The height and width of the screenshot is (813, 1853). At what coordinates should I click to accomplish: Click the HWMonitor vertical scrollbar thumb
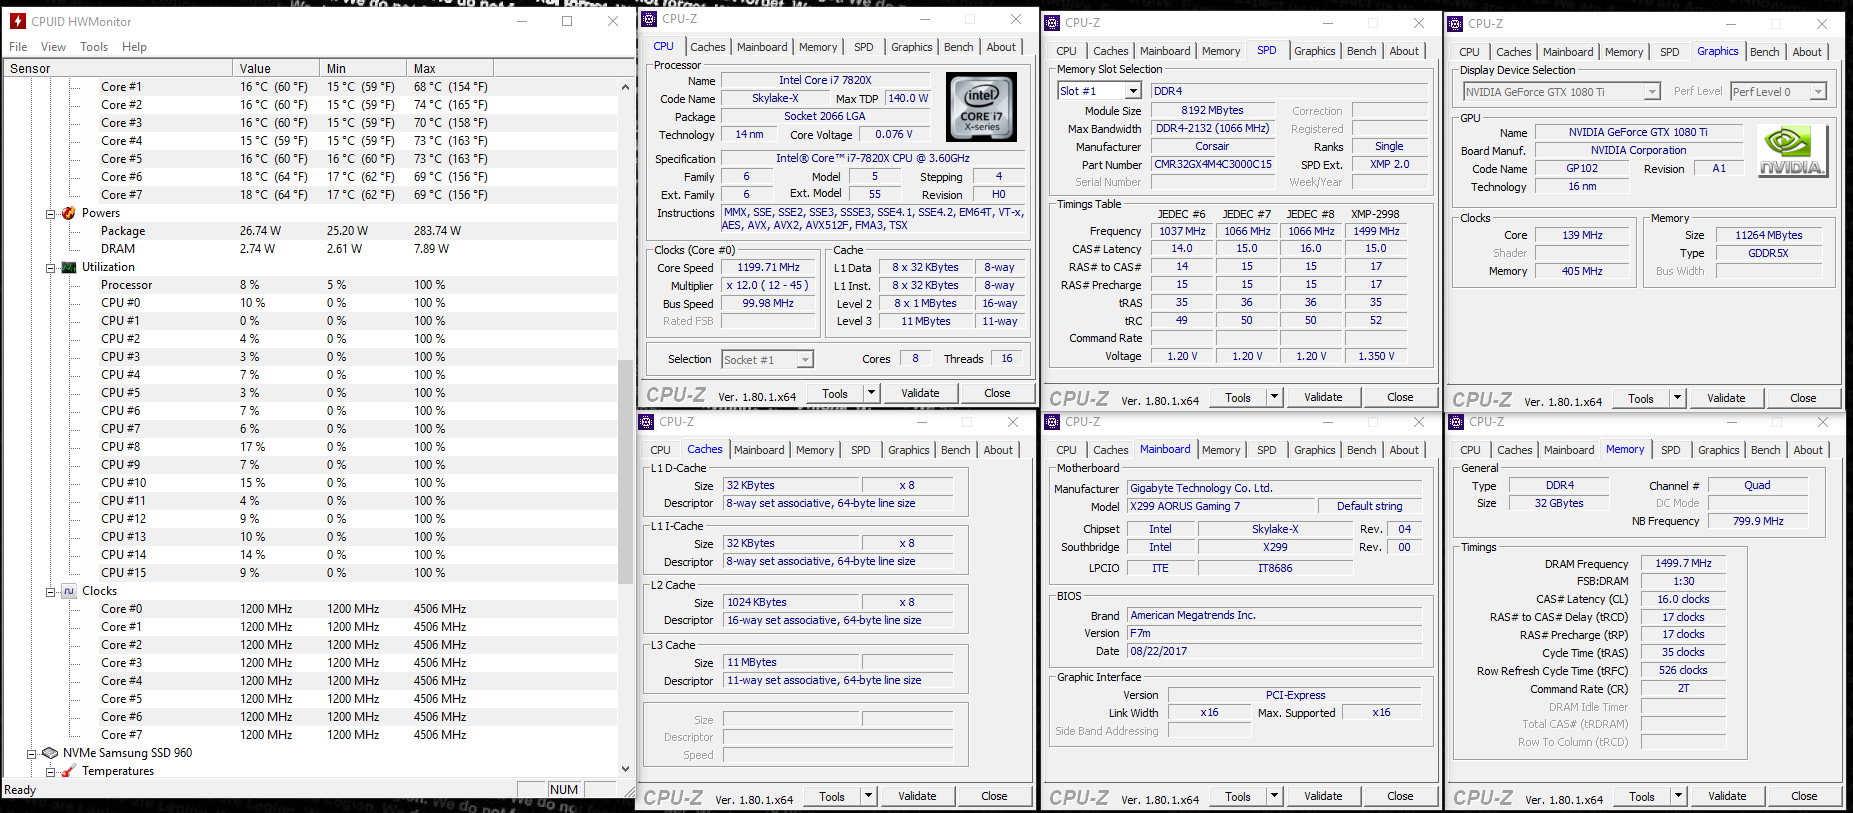click(x=625, y=470)
